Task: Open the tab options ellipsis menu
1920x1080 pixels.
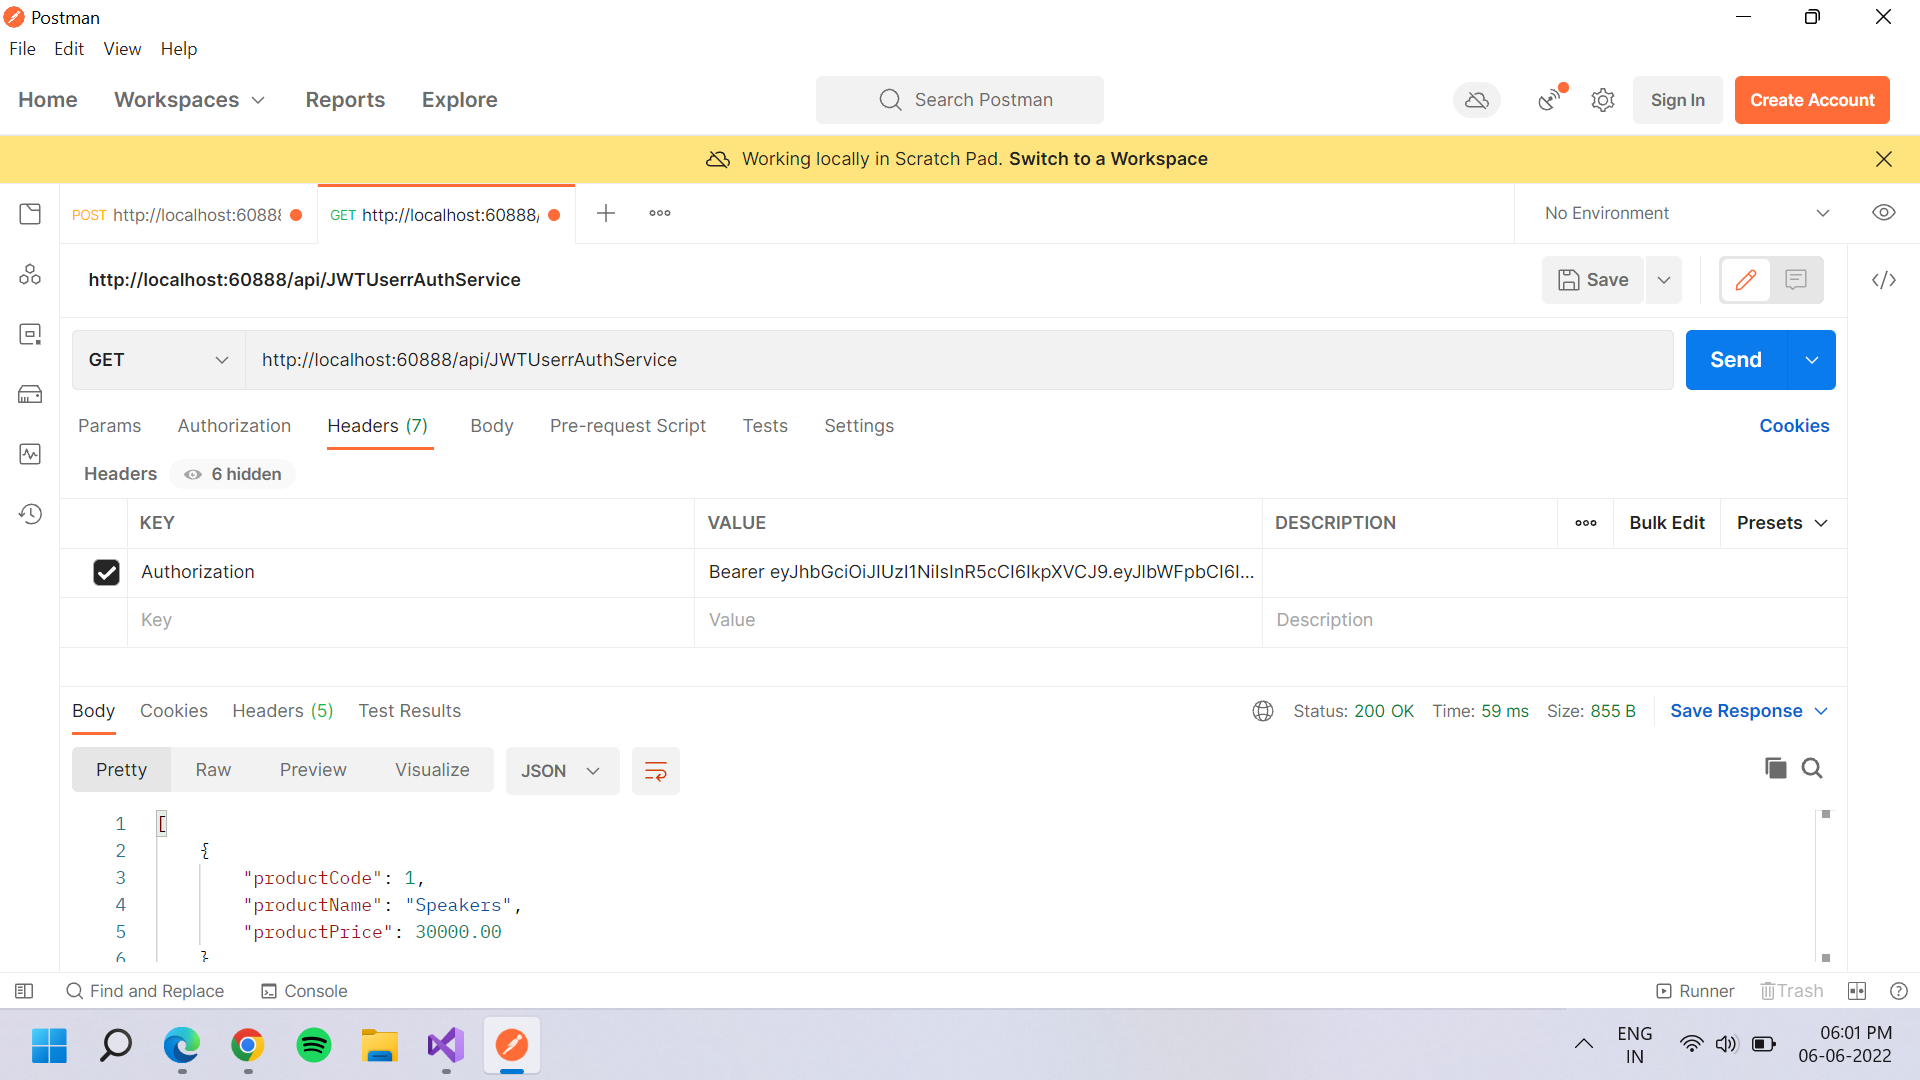Action: point(660,213)
